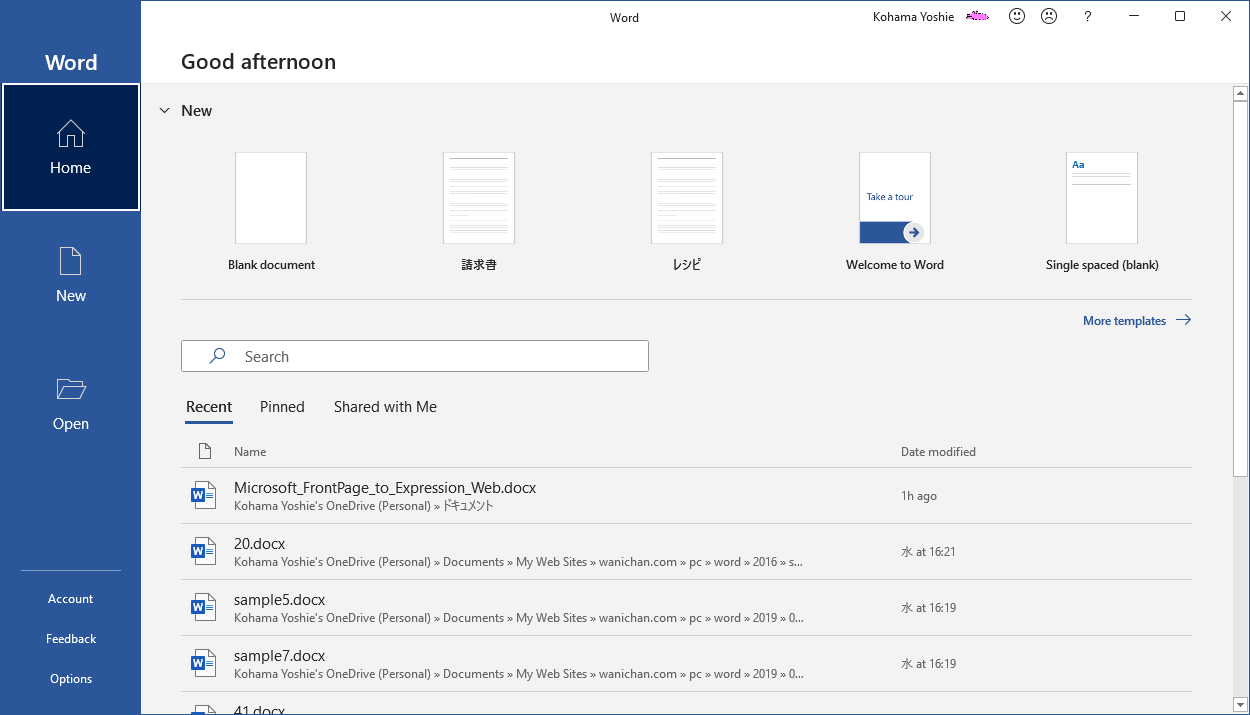Send a frown feedback face icon
This screenshot has height=715, width=1250.
[1049, 17]
